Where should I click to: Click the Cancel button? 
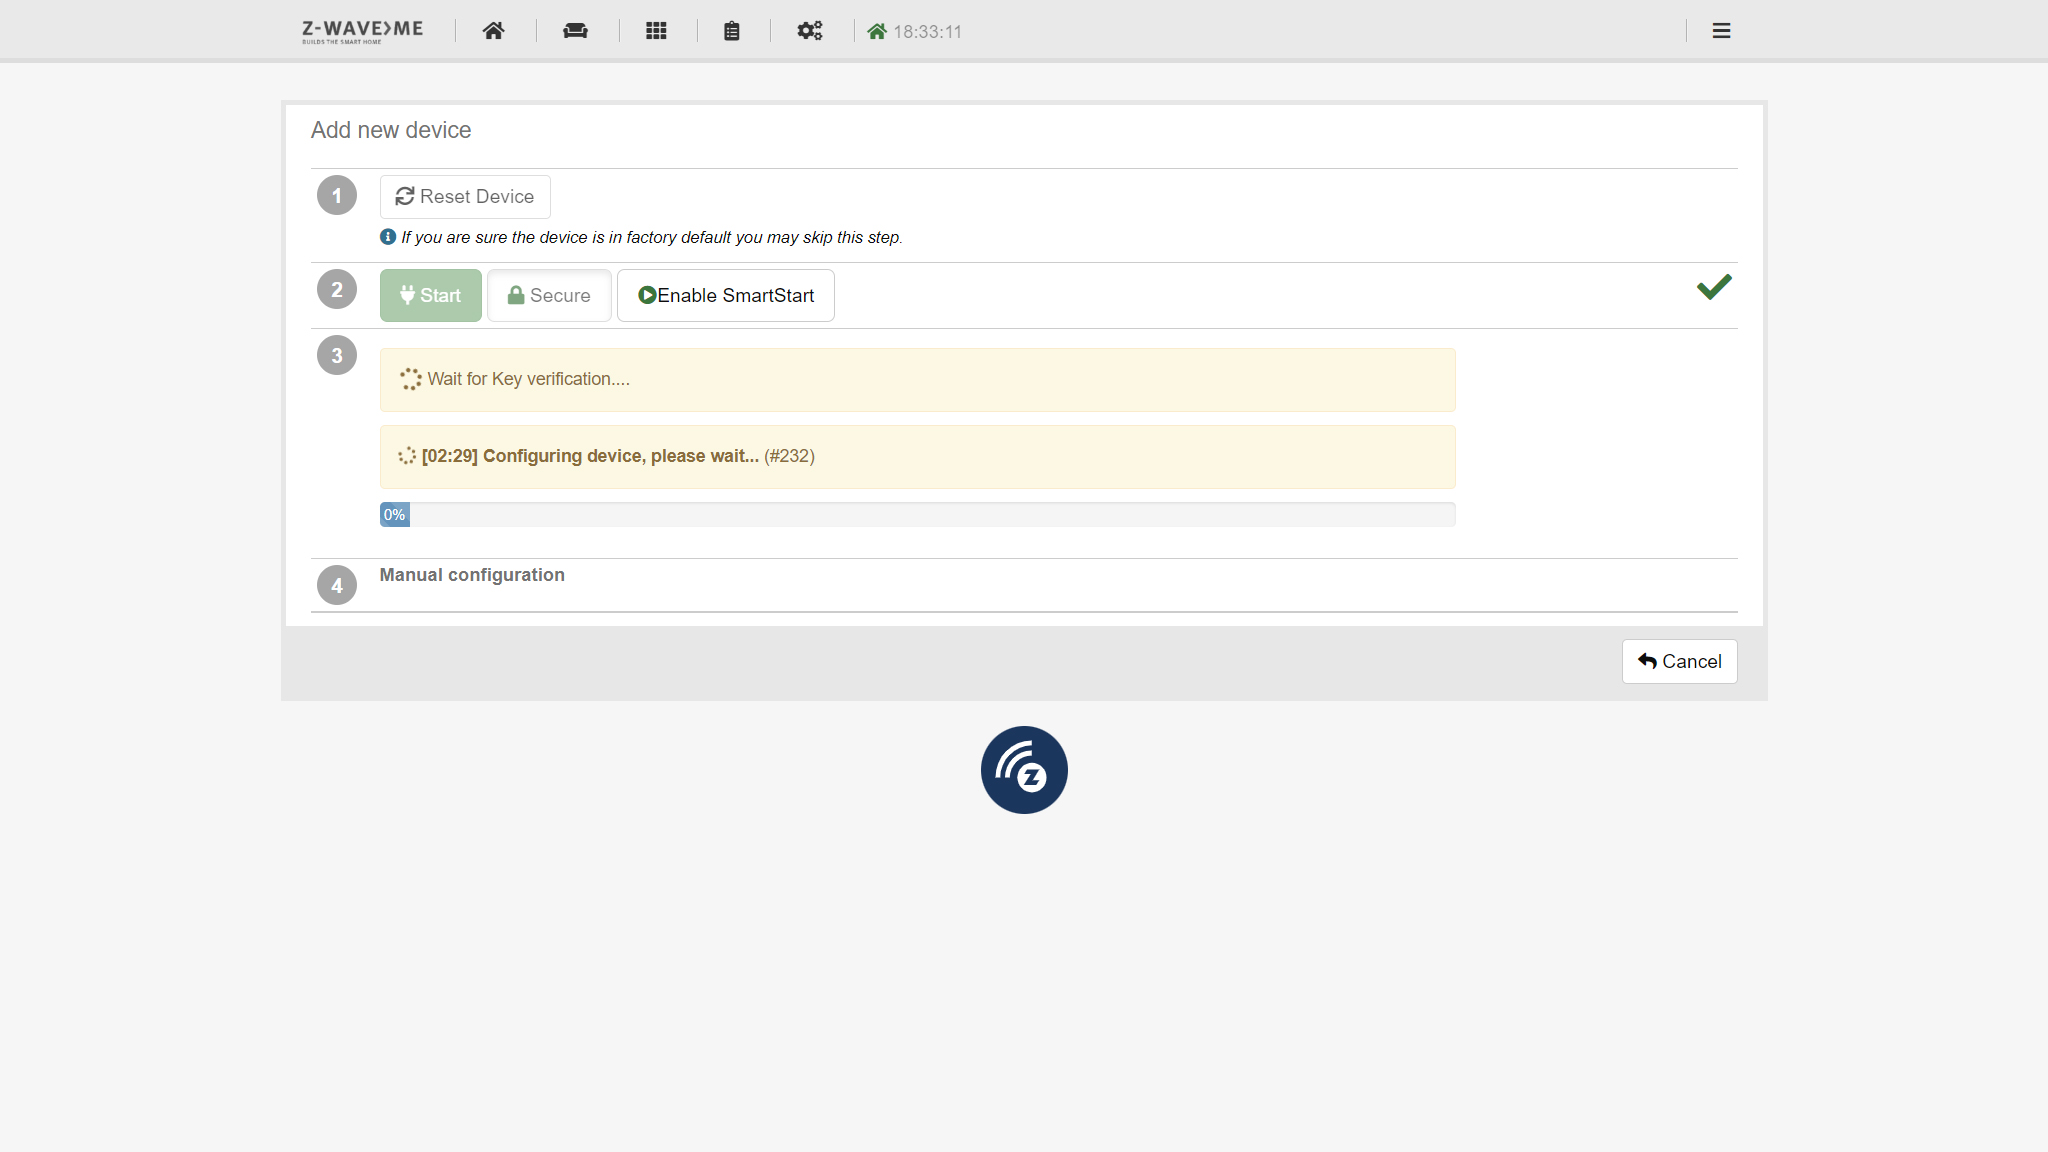pos(1679,661)
